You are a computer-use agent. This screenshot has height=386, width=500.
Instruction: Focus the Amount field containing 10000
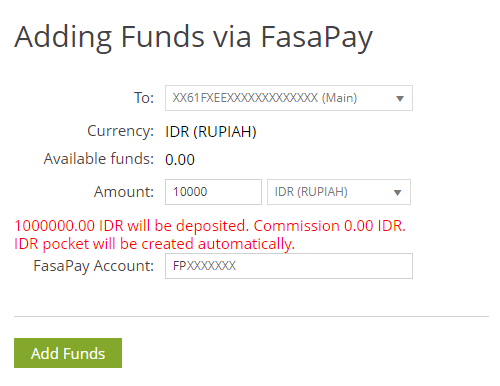point(213,192)
